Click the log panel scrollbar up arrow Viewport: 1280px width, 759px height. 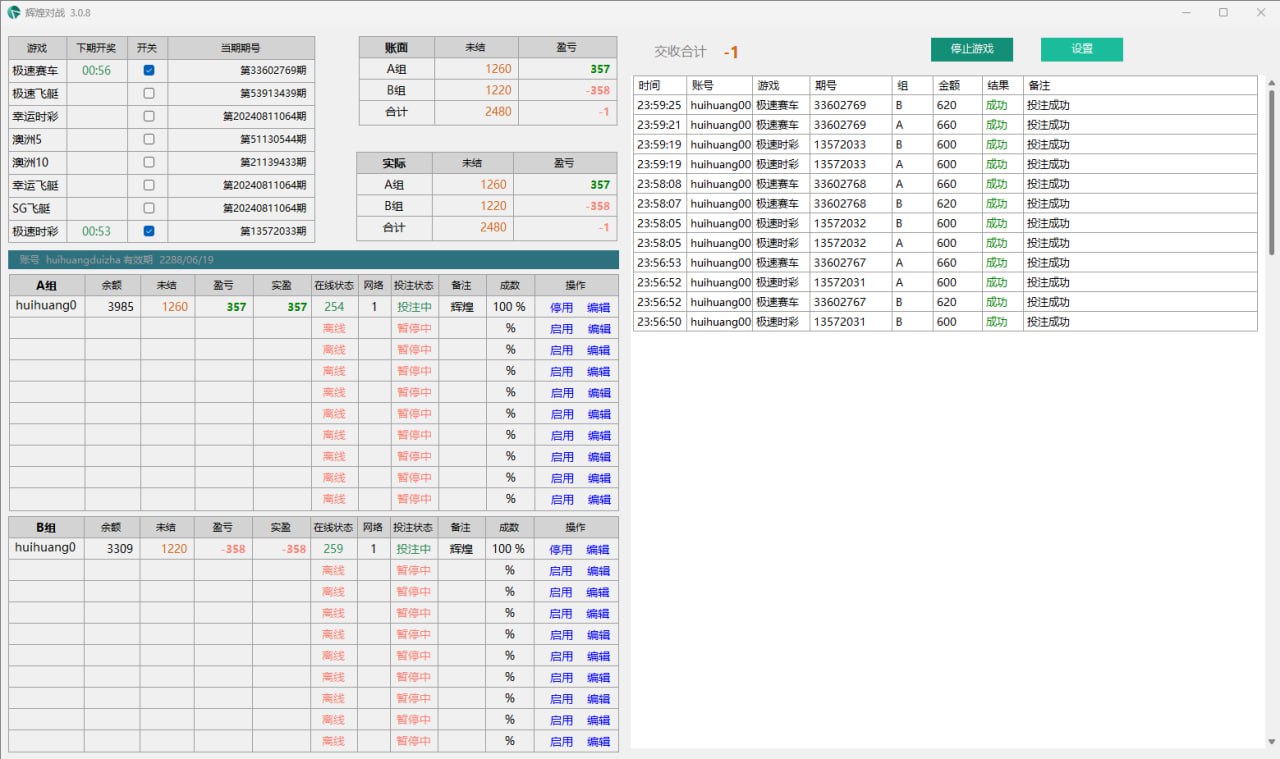click(x=1272, y=82)
